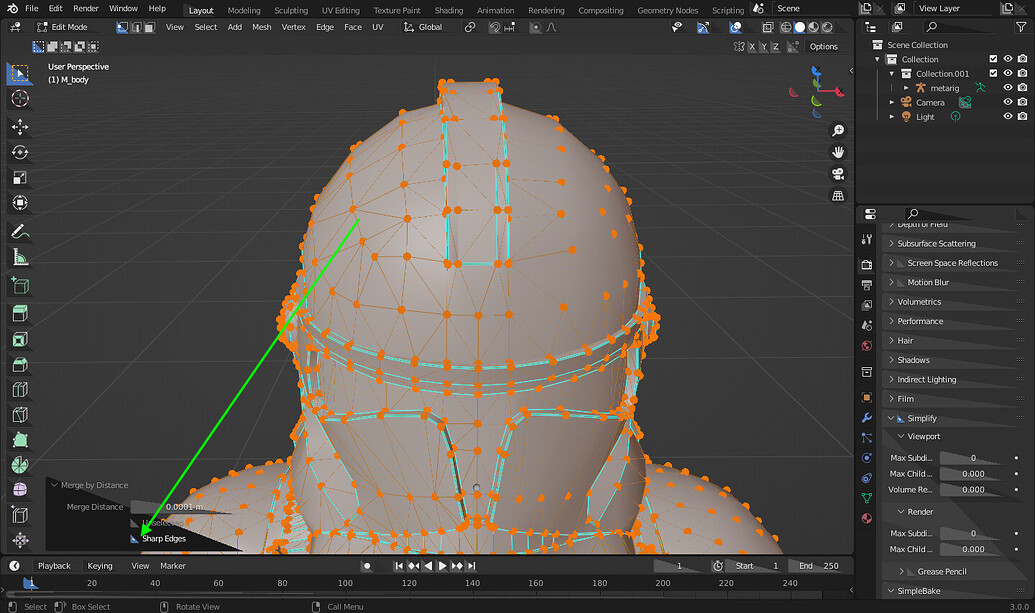Image resolution: width=1035 pixels, height=613 pixels.
Task: Select the Spin tool
Action: (x=20, y=465)
